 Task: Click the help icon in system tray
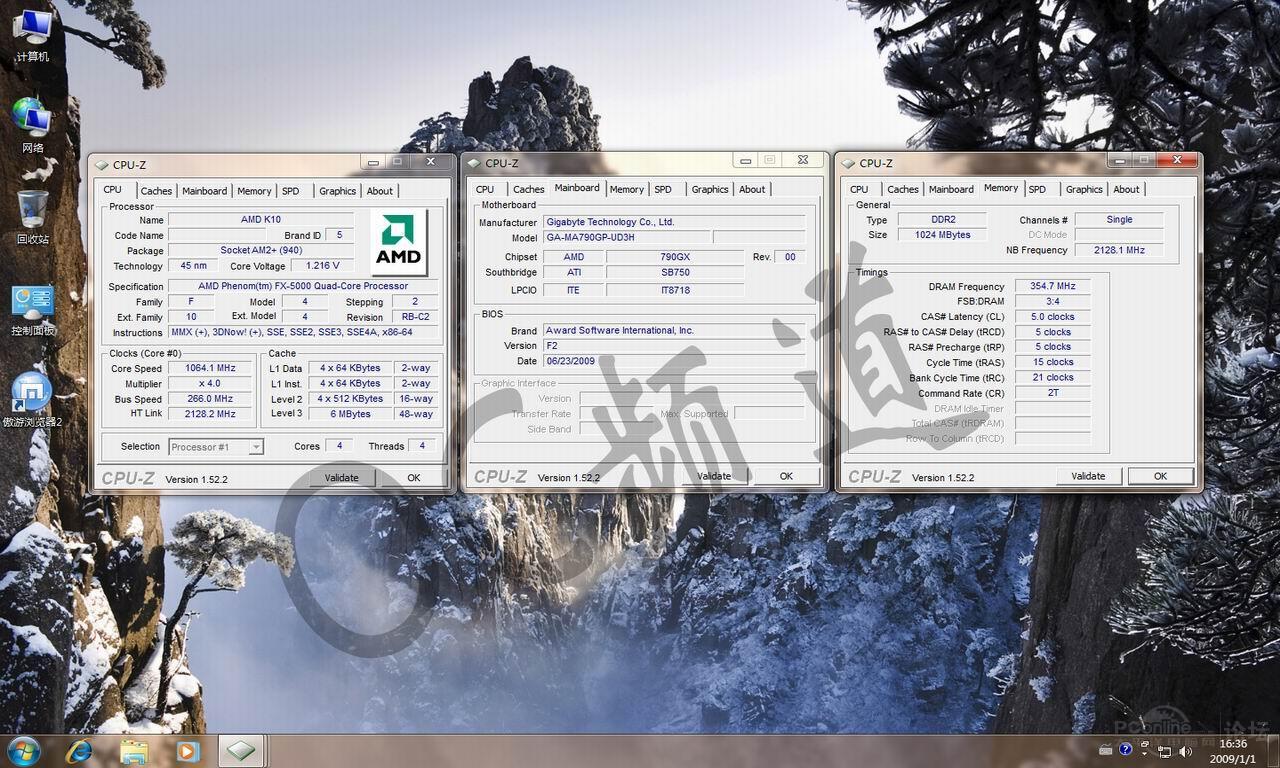point(1126,749)
